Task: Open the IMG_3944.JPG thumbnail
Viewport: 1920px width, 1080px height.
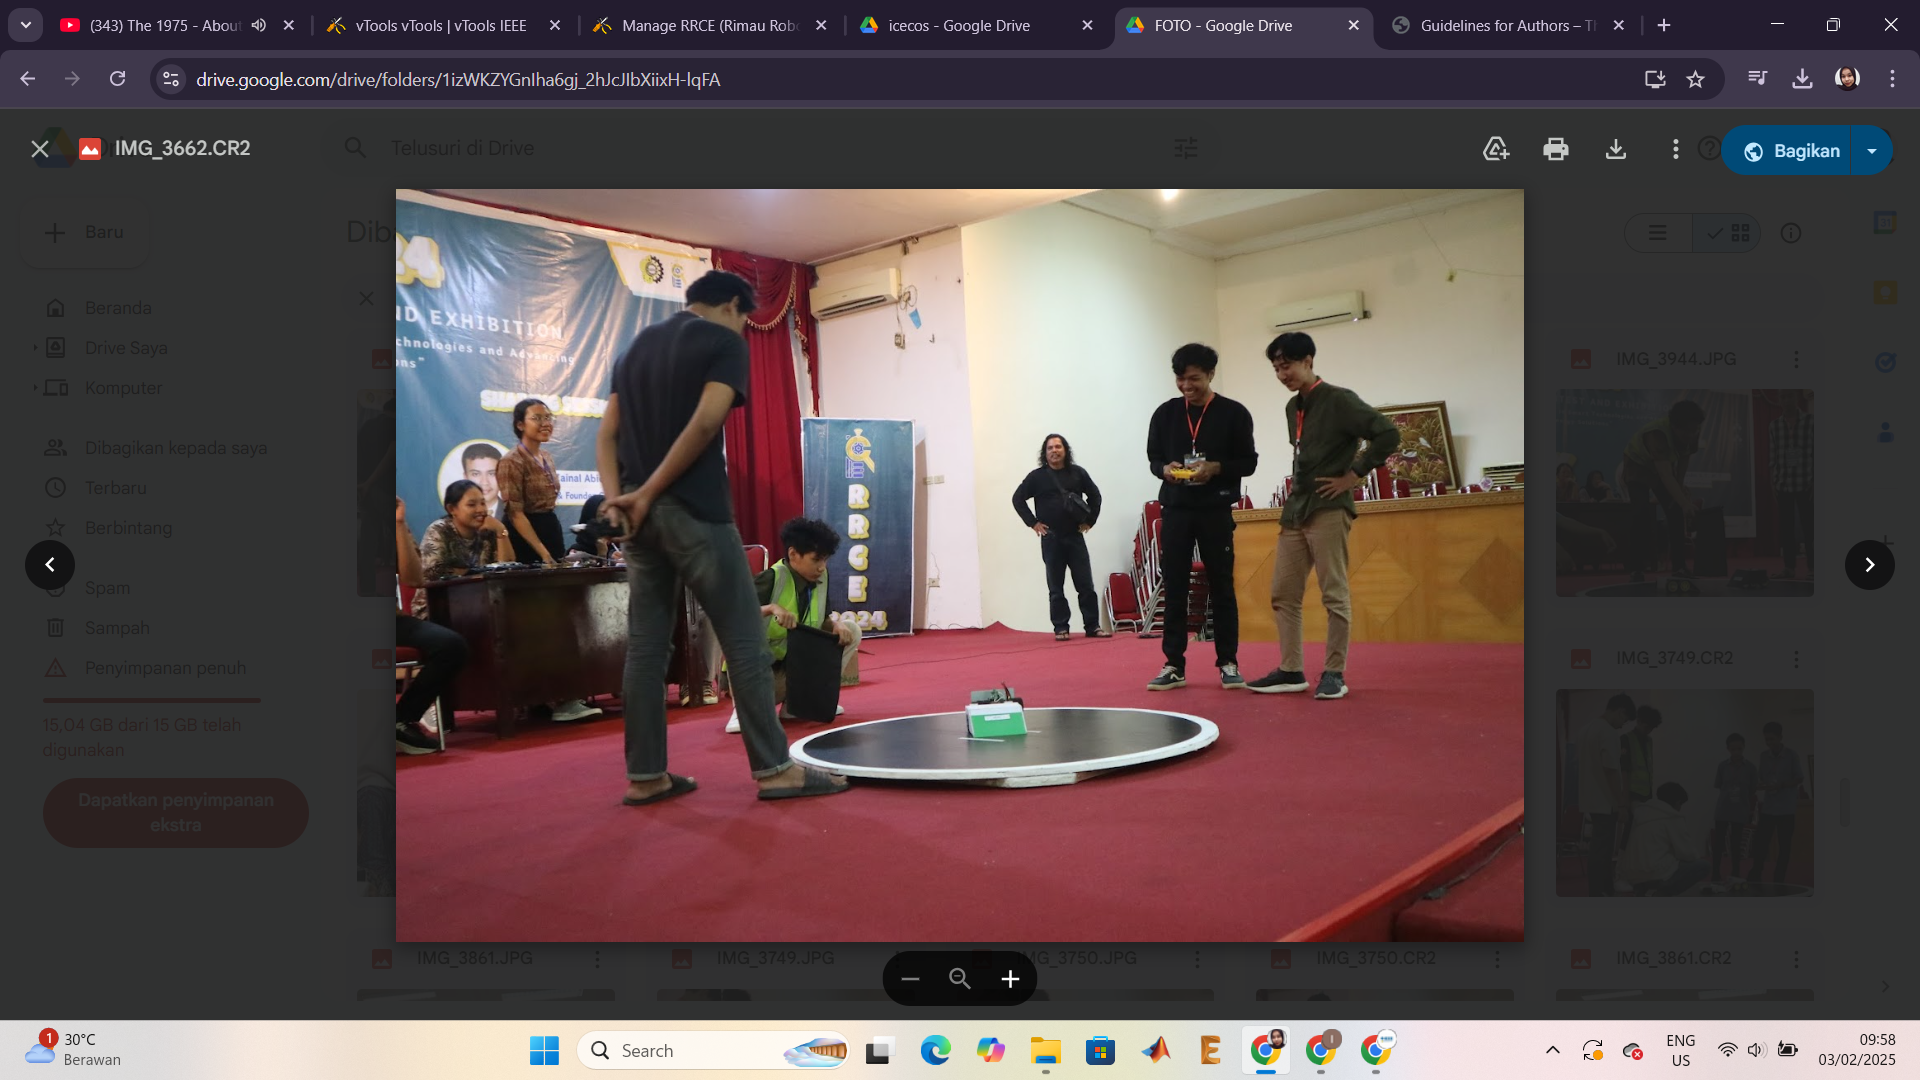Action: click(x=1685, y=493)
